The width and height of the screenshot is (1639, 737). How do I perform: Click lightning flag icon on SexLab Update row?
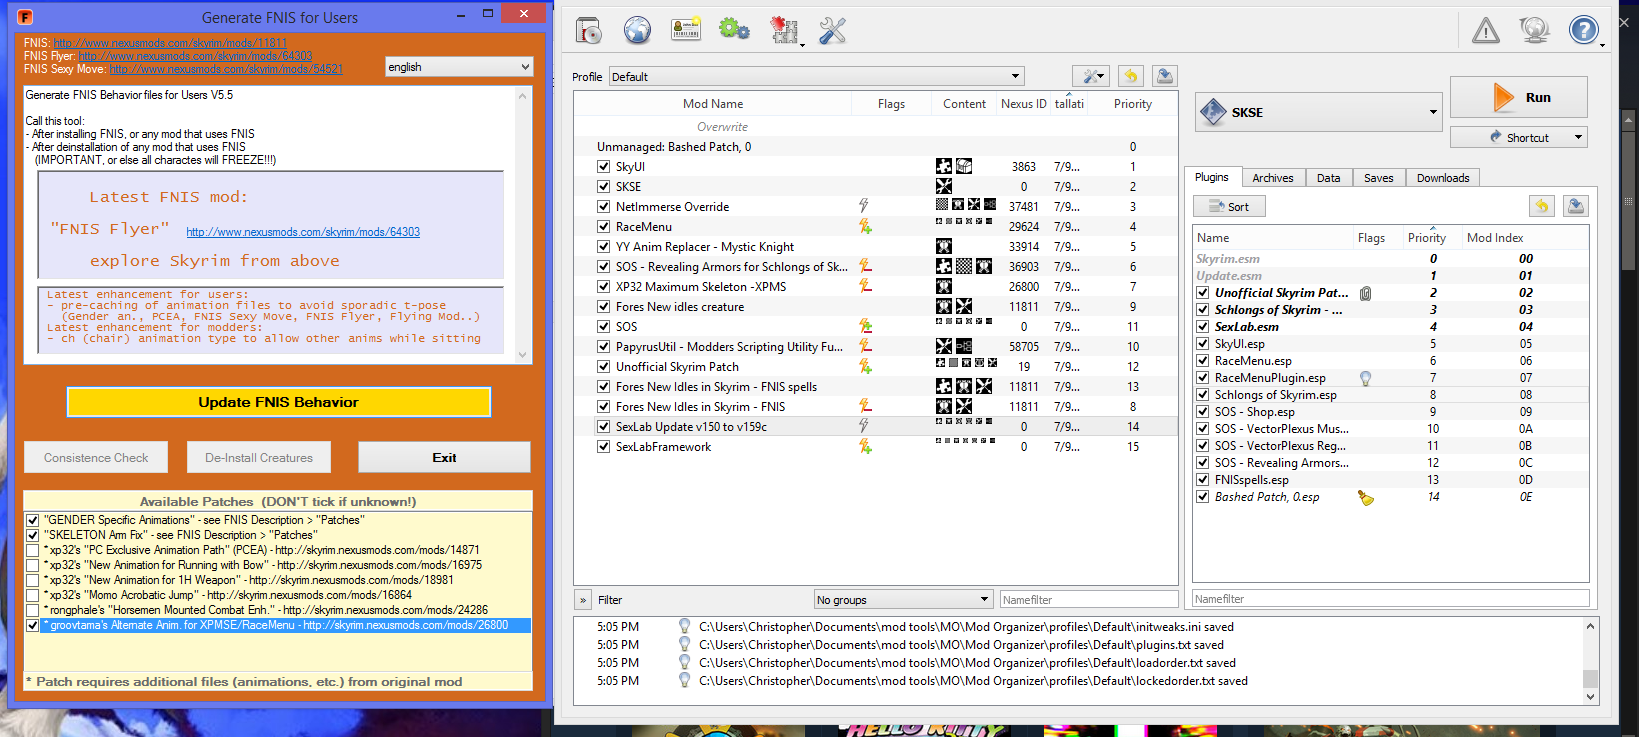(x=864, y=426)
